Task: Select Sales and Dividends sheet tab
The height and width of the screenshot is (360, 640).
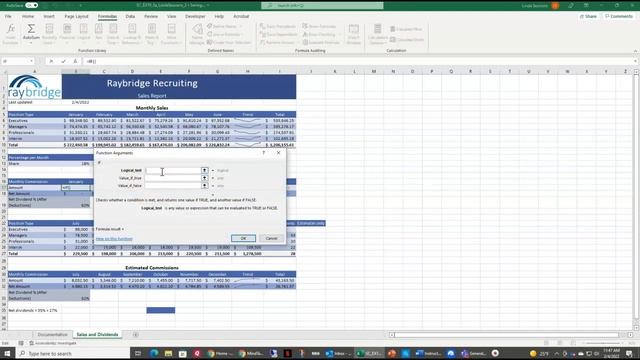Action: coord(97,335)
